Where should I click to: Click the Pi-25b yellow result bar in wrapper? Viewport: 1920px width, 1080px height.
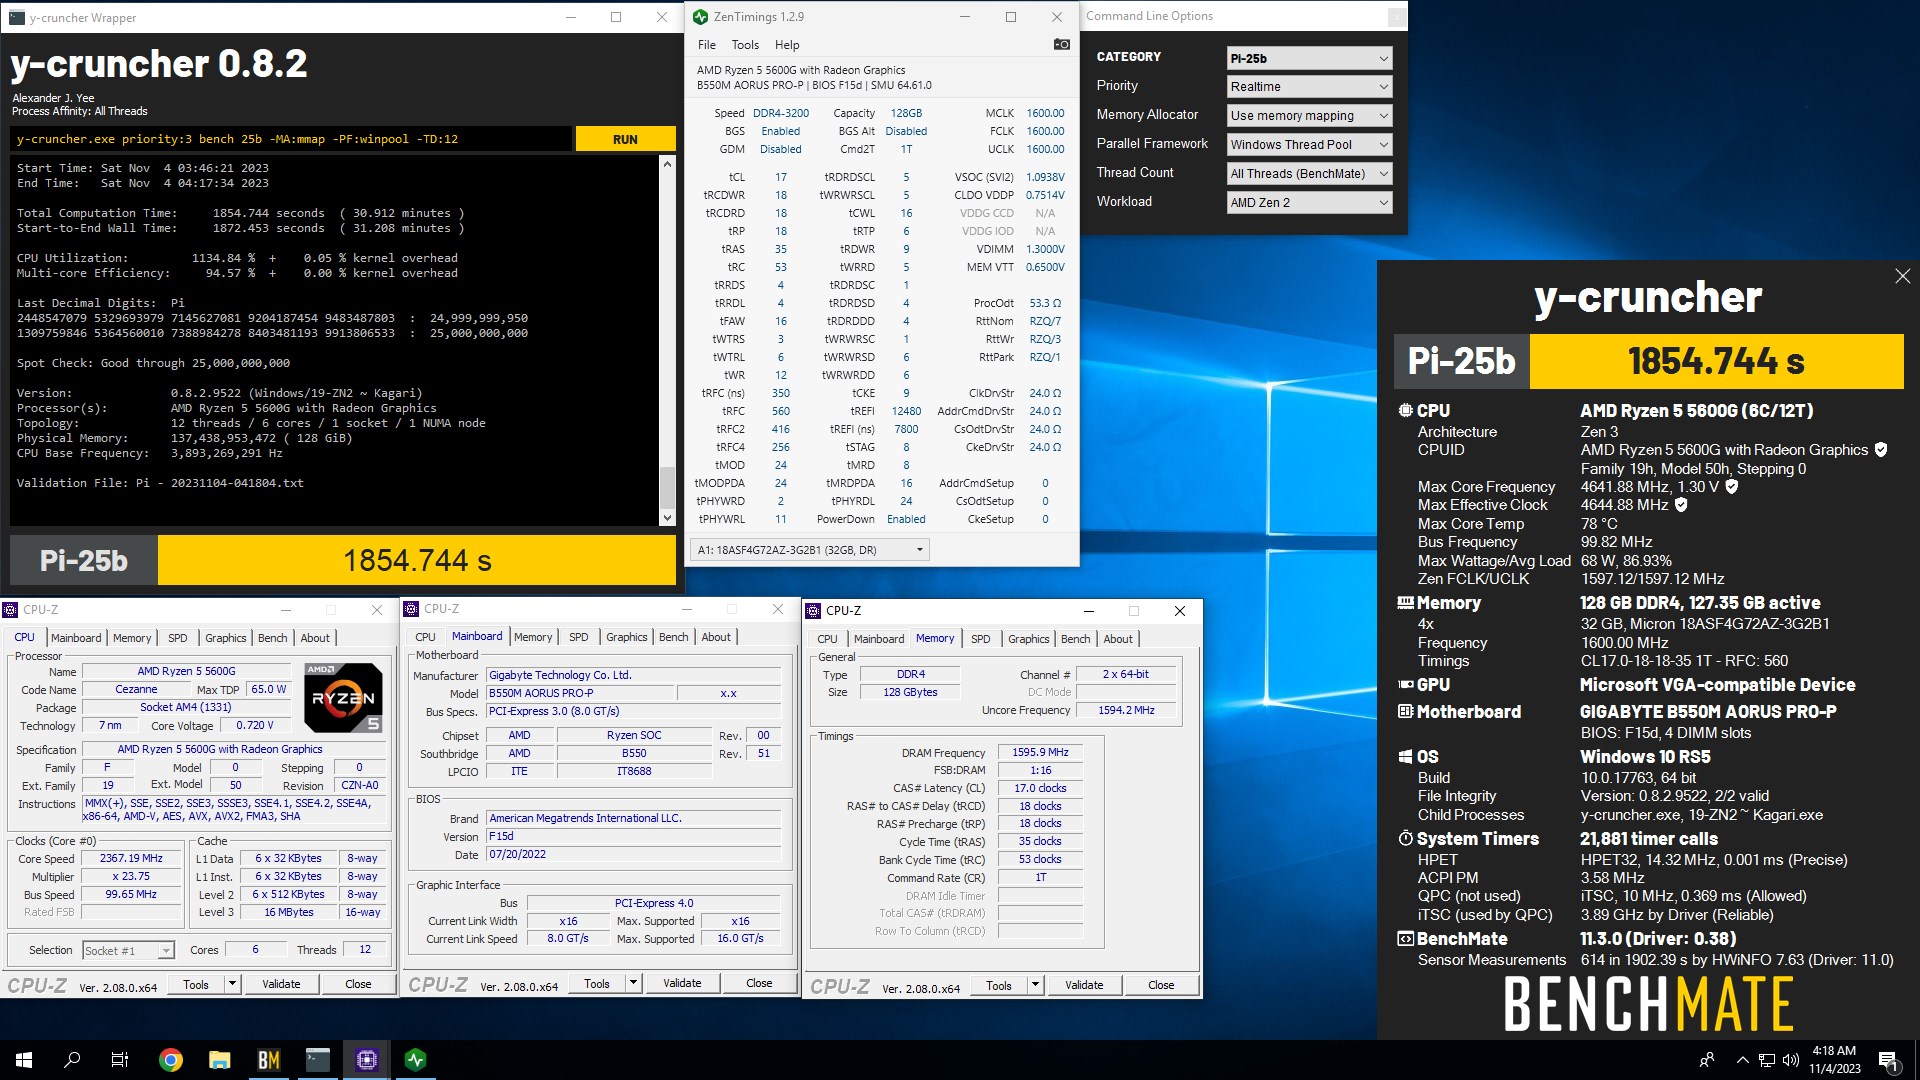(x=417, y=561)
